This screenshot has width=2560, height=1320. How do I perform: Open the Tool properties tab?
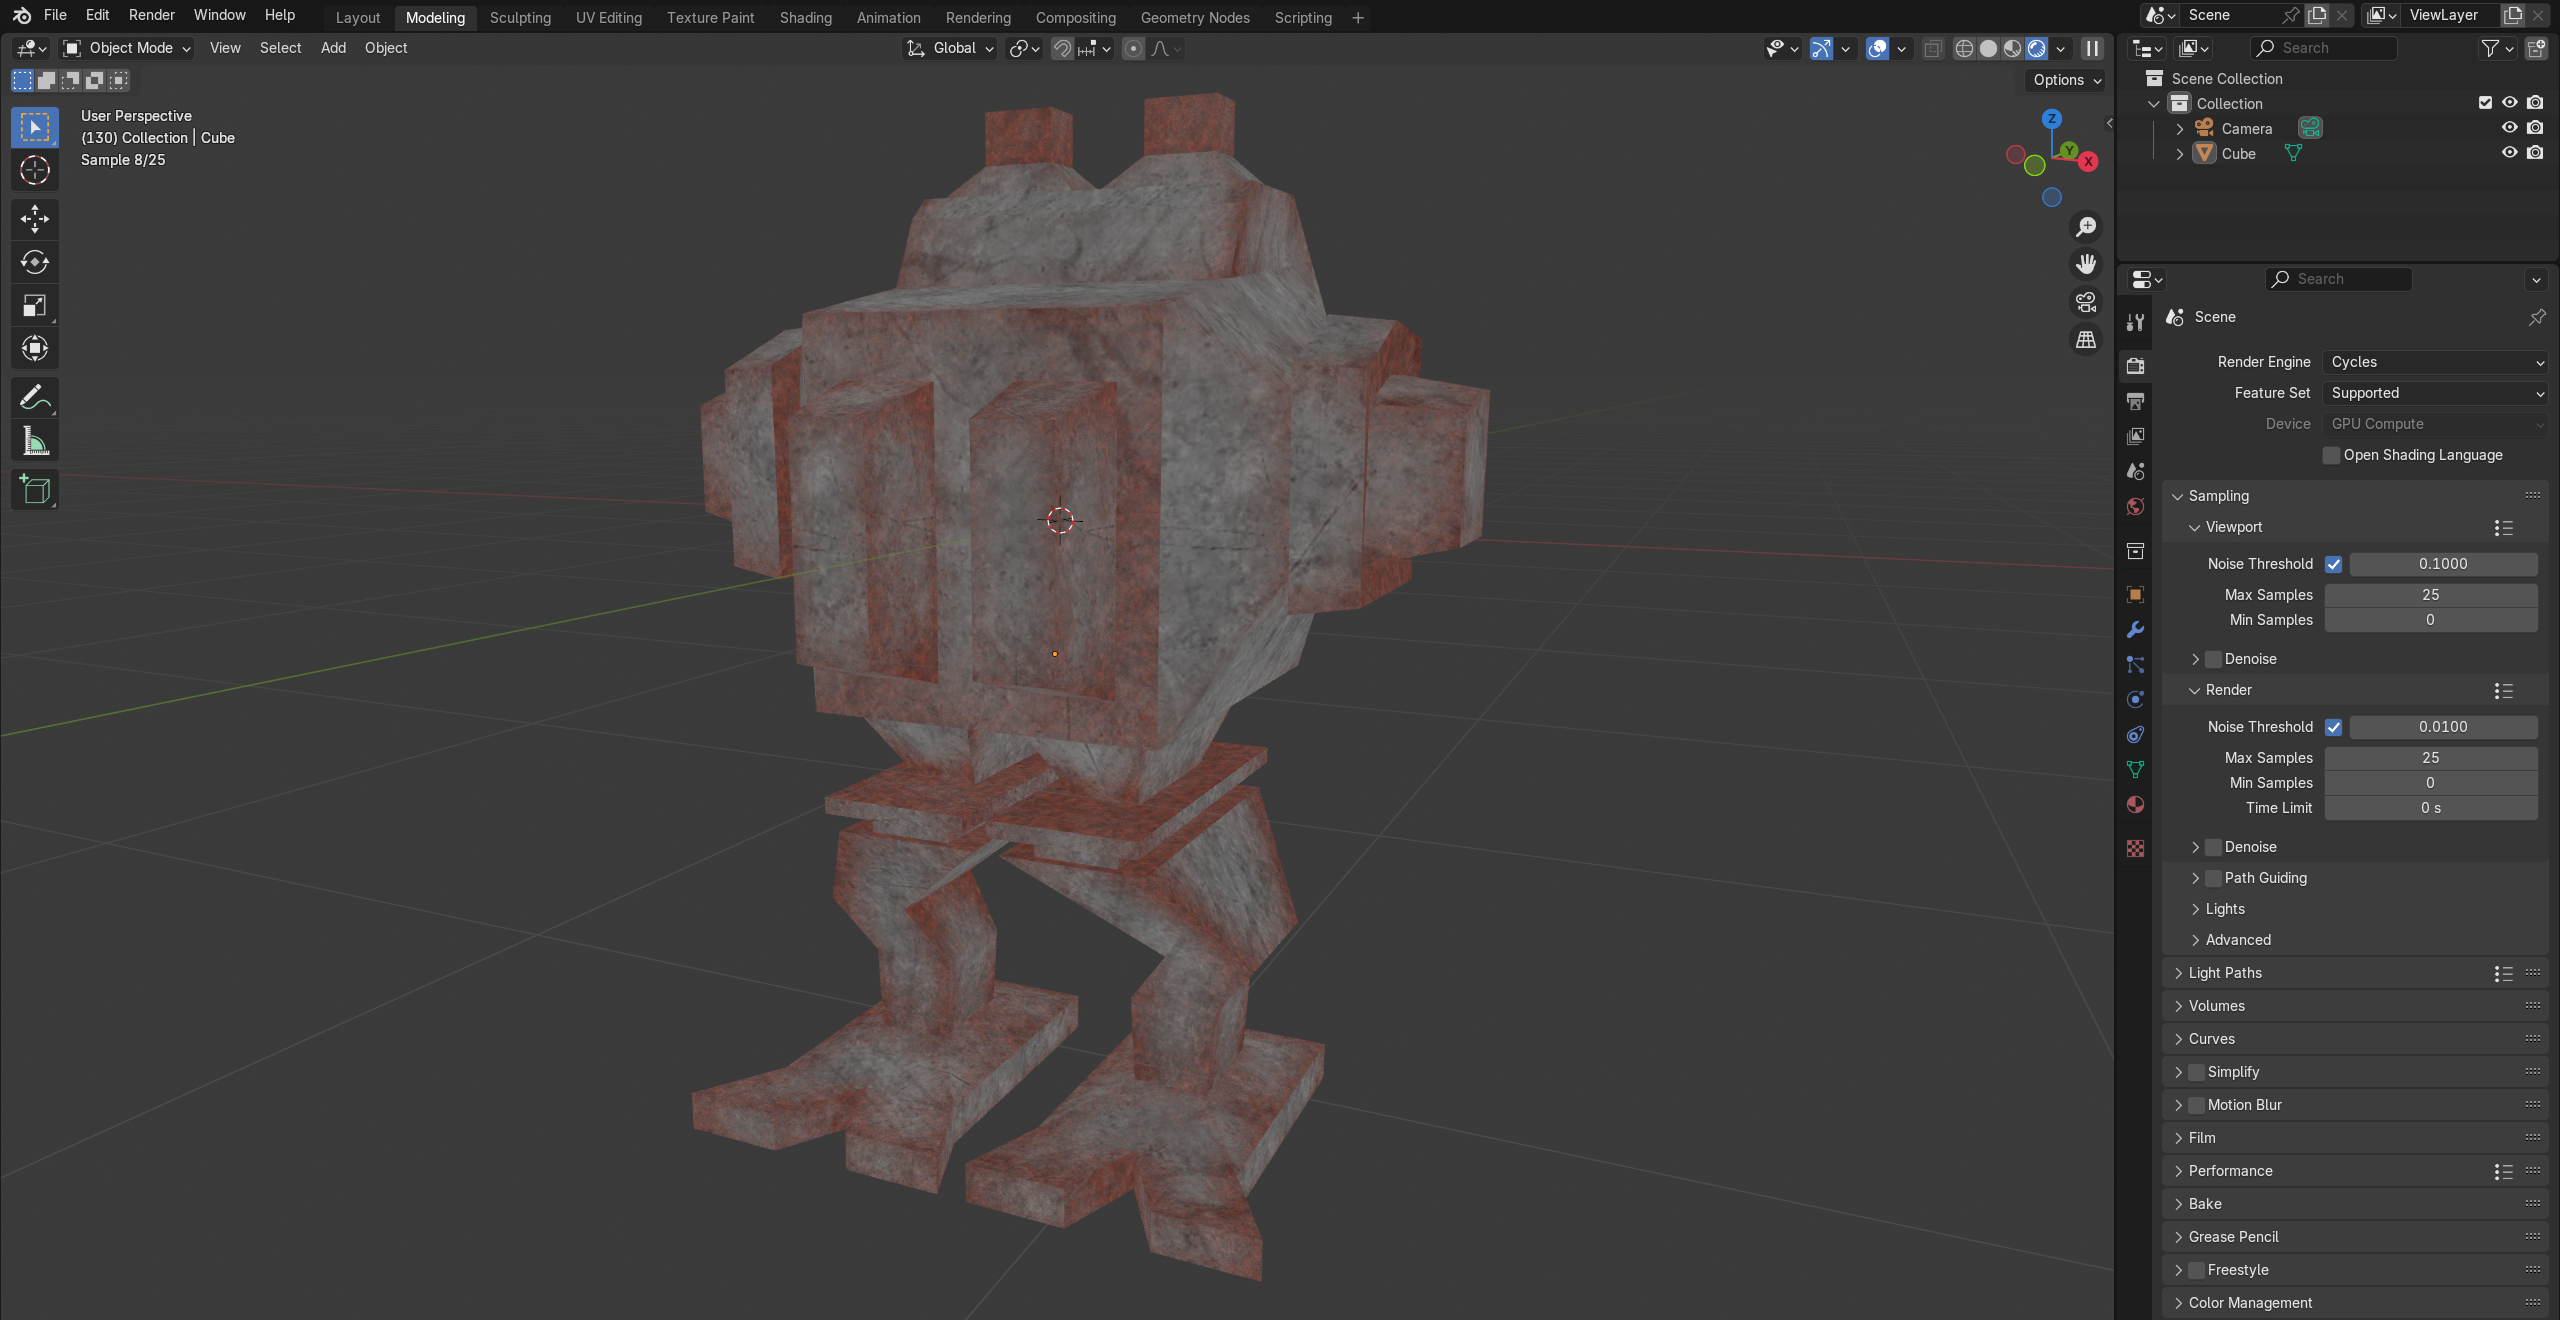click(x=2135, y=322)
